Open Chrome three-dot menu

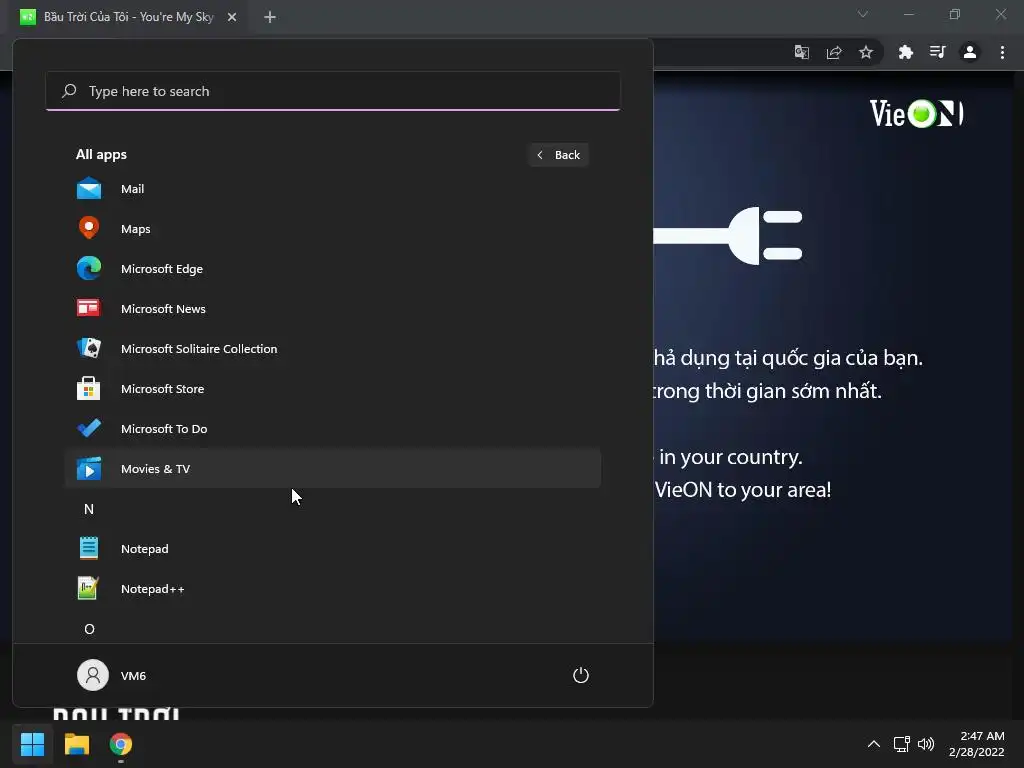1002,52
